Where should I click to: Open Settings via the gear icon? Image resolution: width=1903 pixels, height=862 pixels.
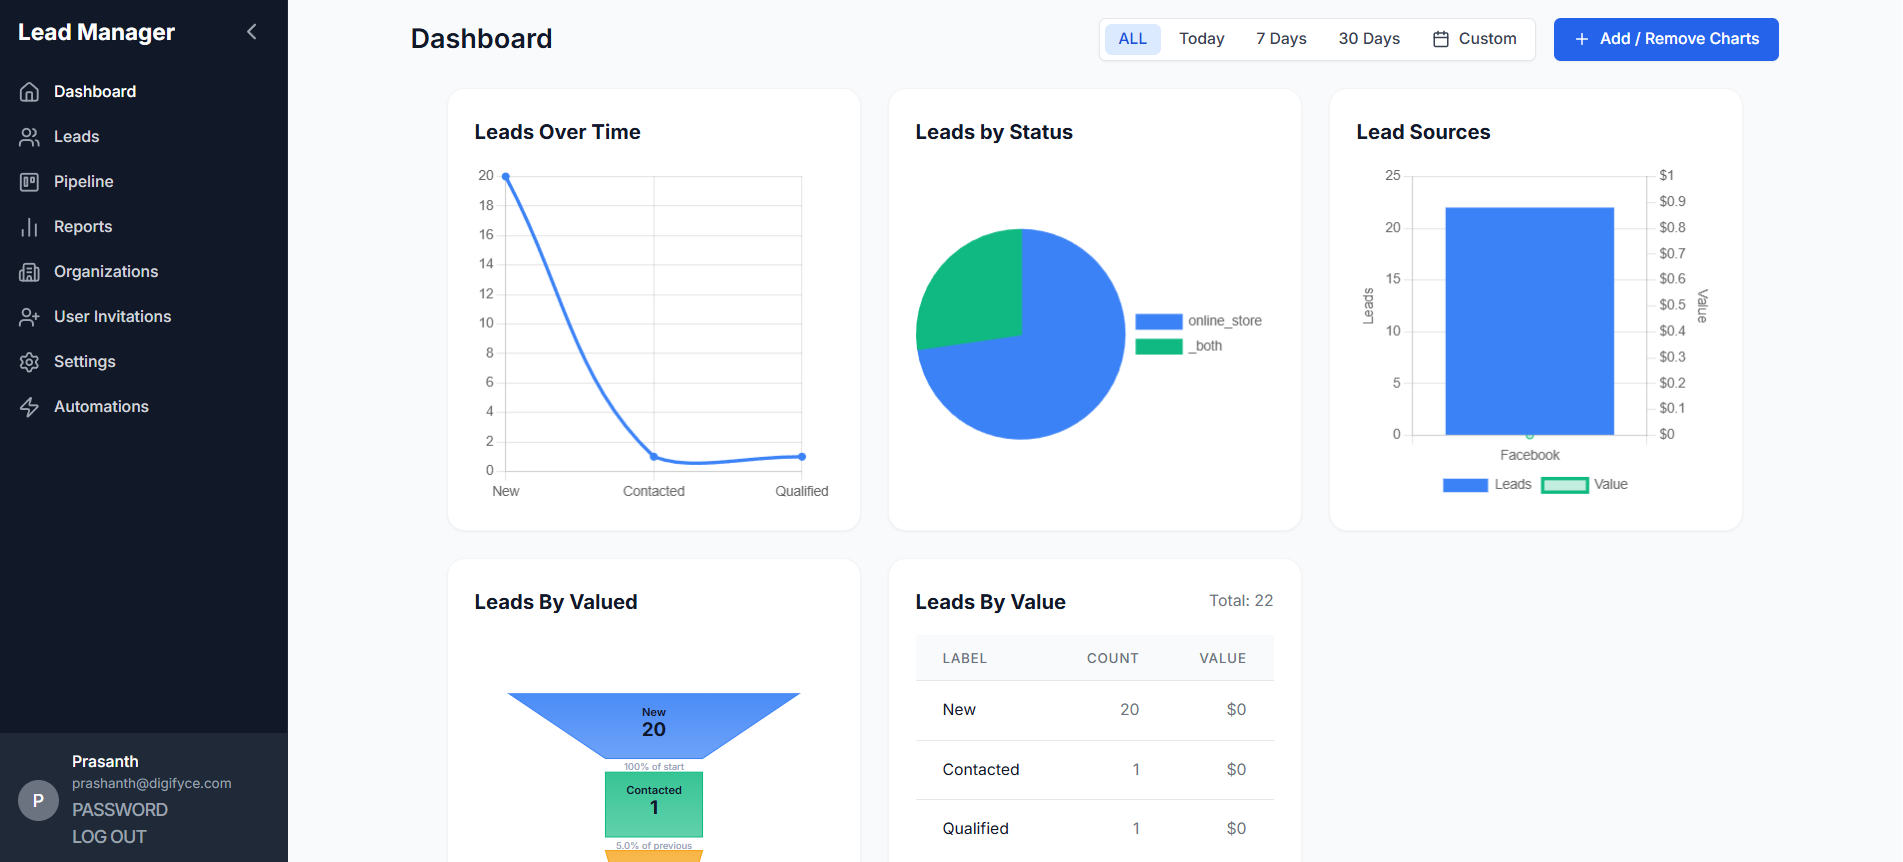coord(30,362)
